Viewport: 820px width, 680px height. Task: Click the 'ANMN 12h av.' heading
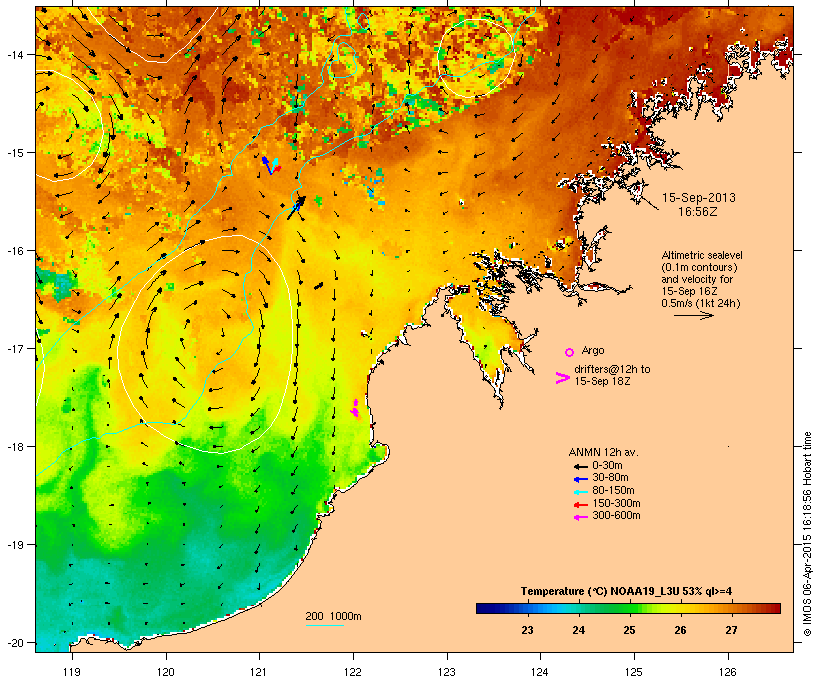coord(603,452)
